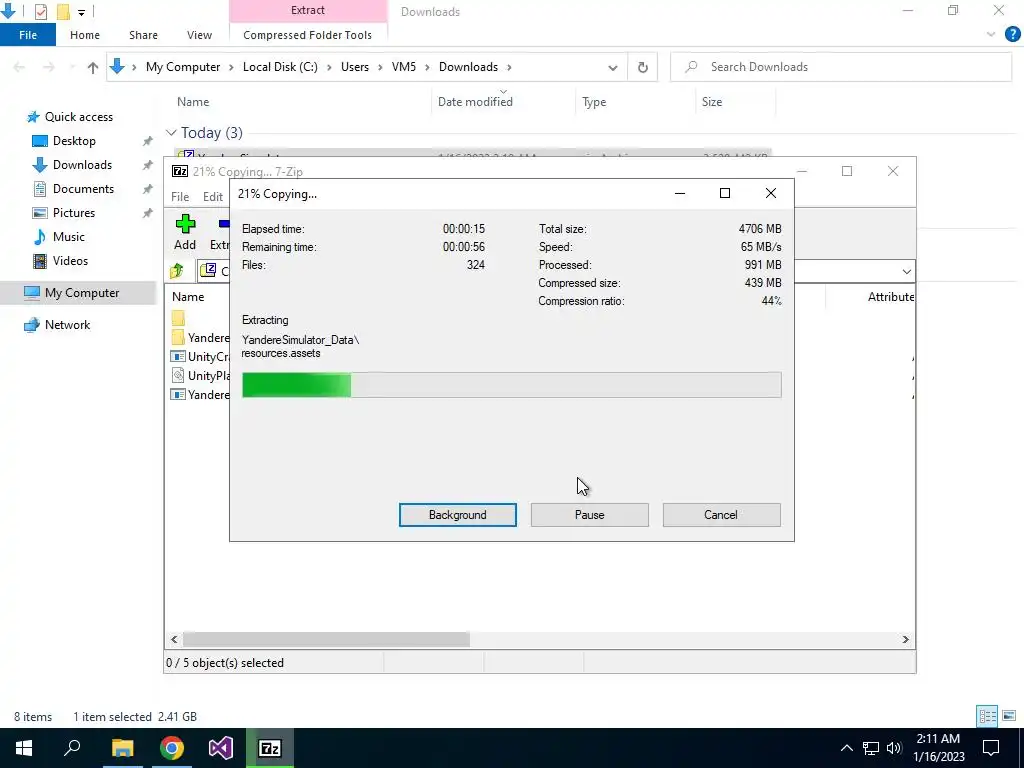Expand the address bar history dropdown

coord(613,67)
